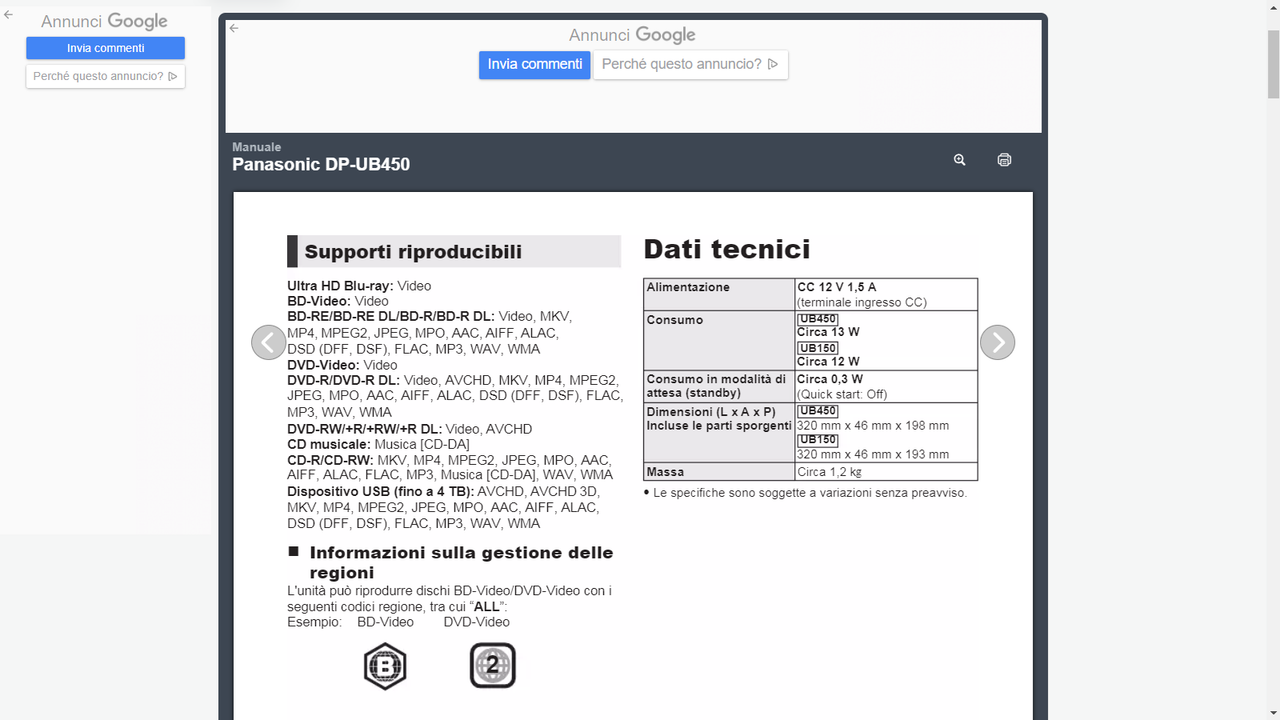Click DVD-Video region 2 logo
This screenshot has width=1280, height=720.
(493, 666)
